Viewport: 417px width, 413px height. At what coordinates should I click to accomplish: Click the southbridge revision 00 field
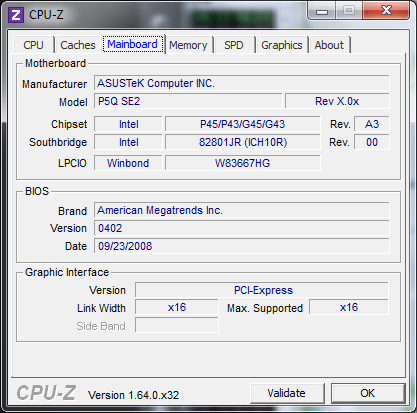coord(372,142)
